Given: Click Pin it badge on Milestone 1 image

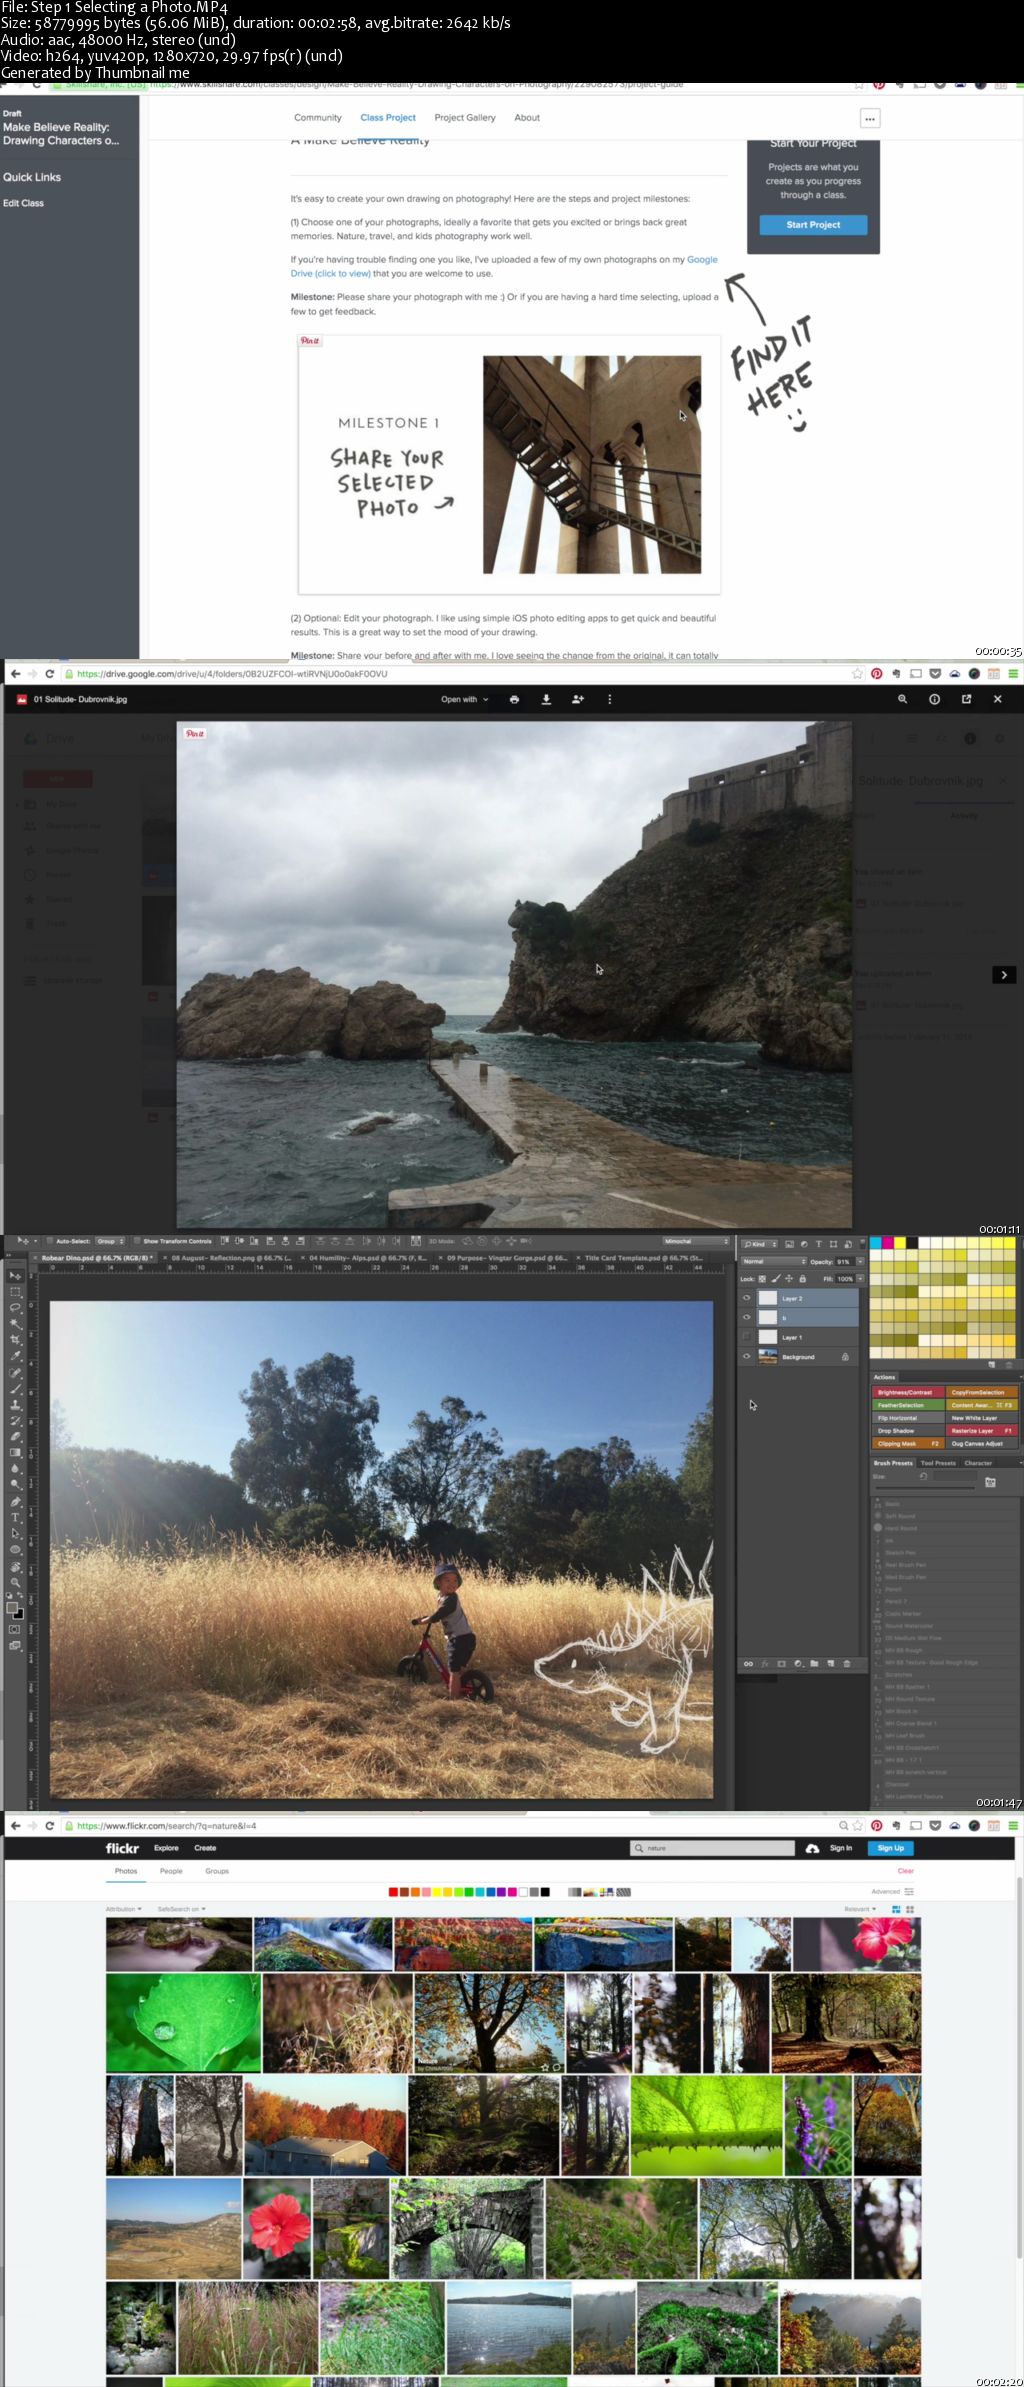Looking at the screenshot, I should point(310,341).
